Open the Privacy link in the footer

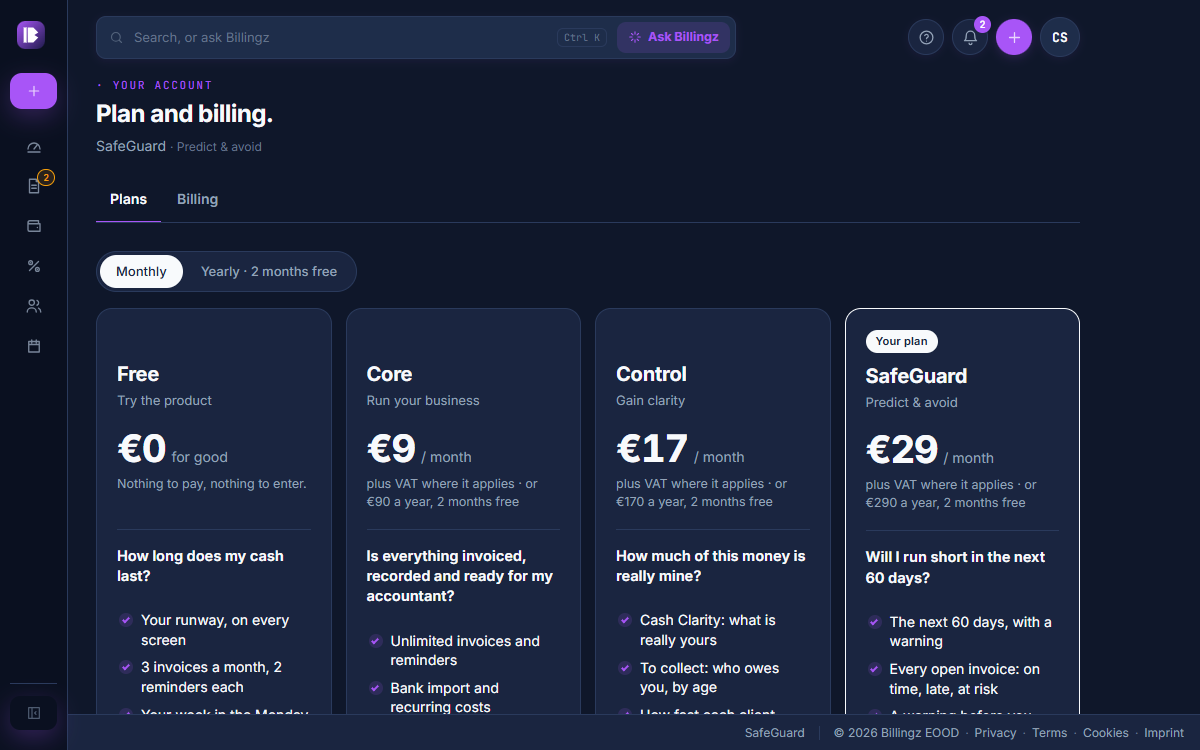[x=995, y=733]
